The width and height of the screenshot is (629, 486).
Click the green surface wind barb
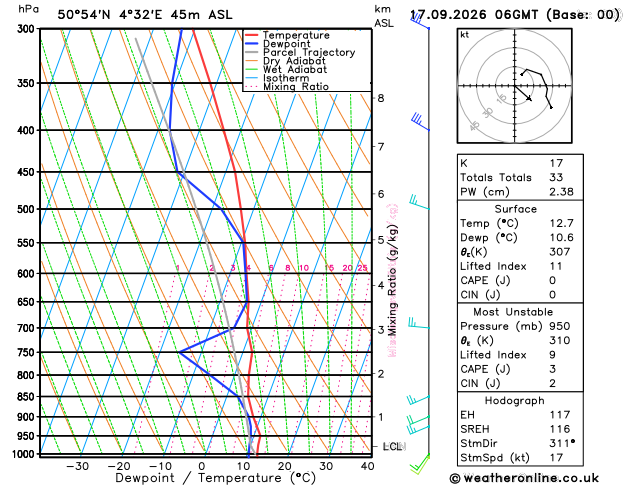point(420,464)
